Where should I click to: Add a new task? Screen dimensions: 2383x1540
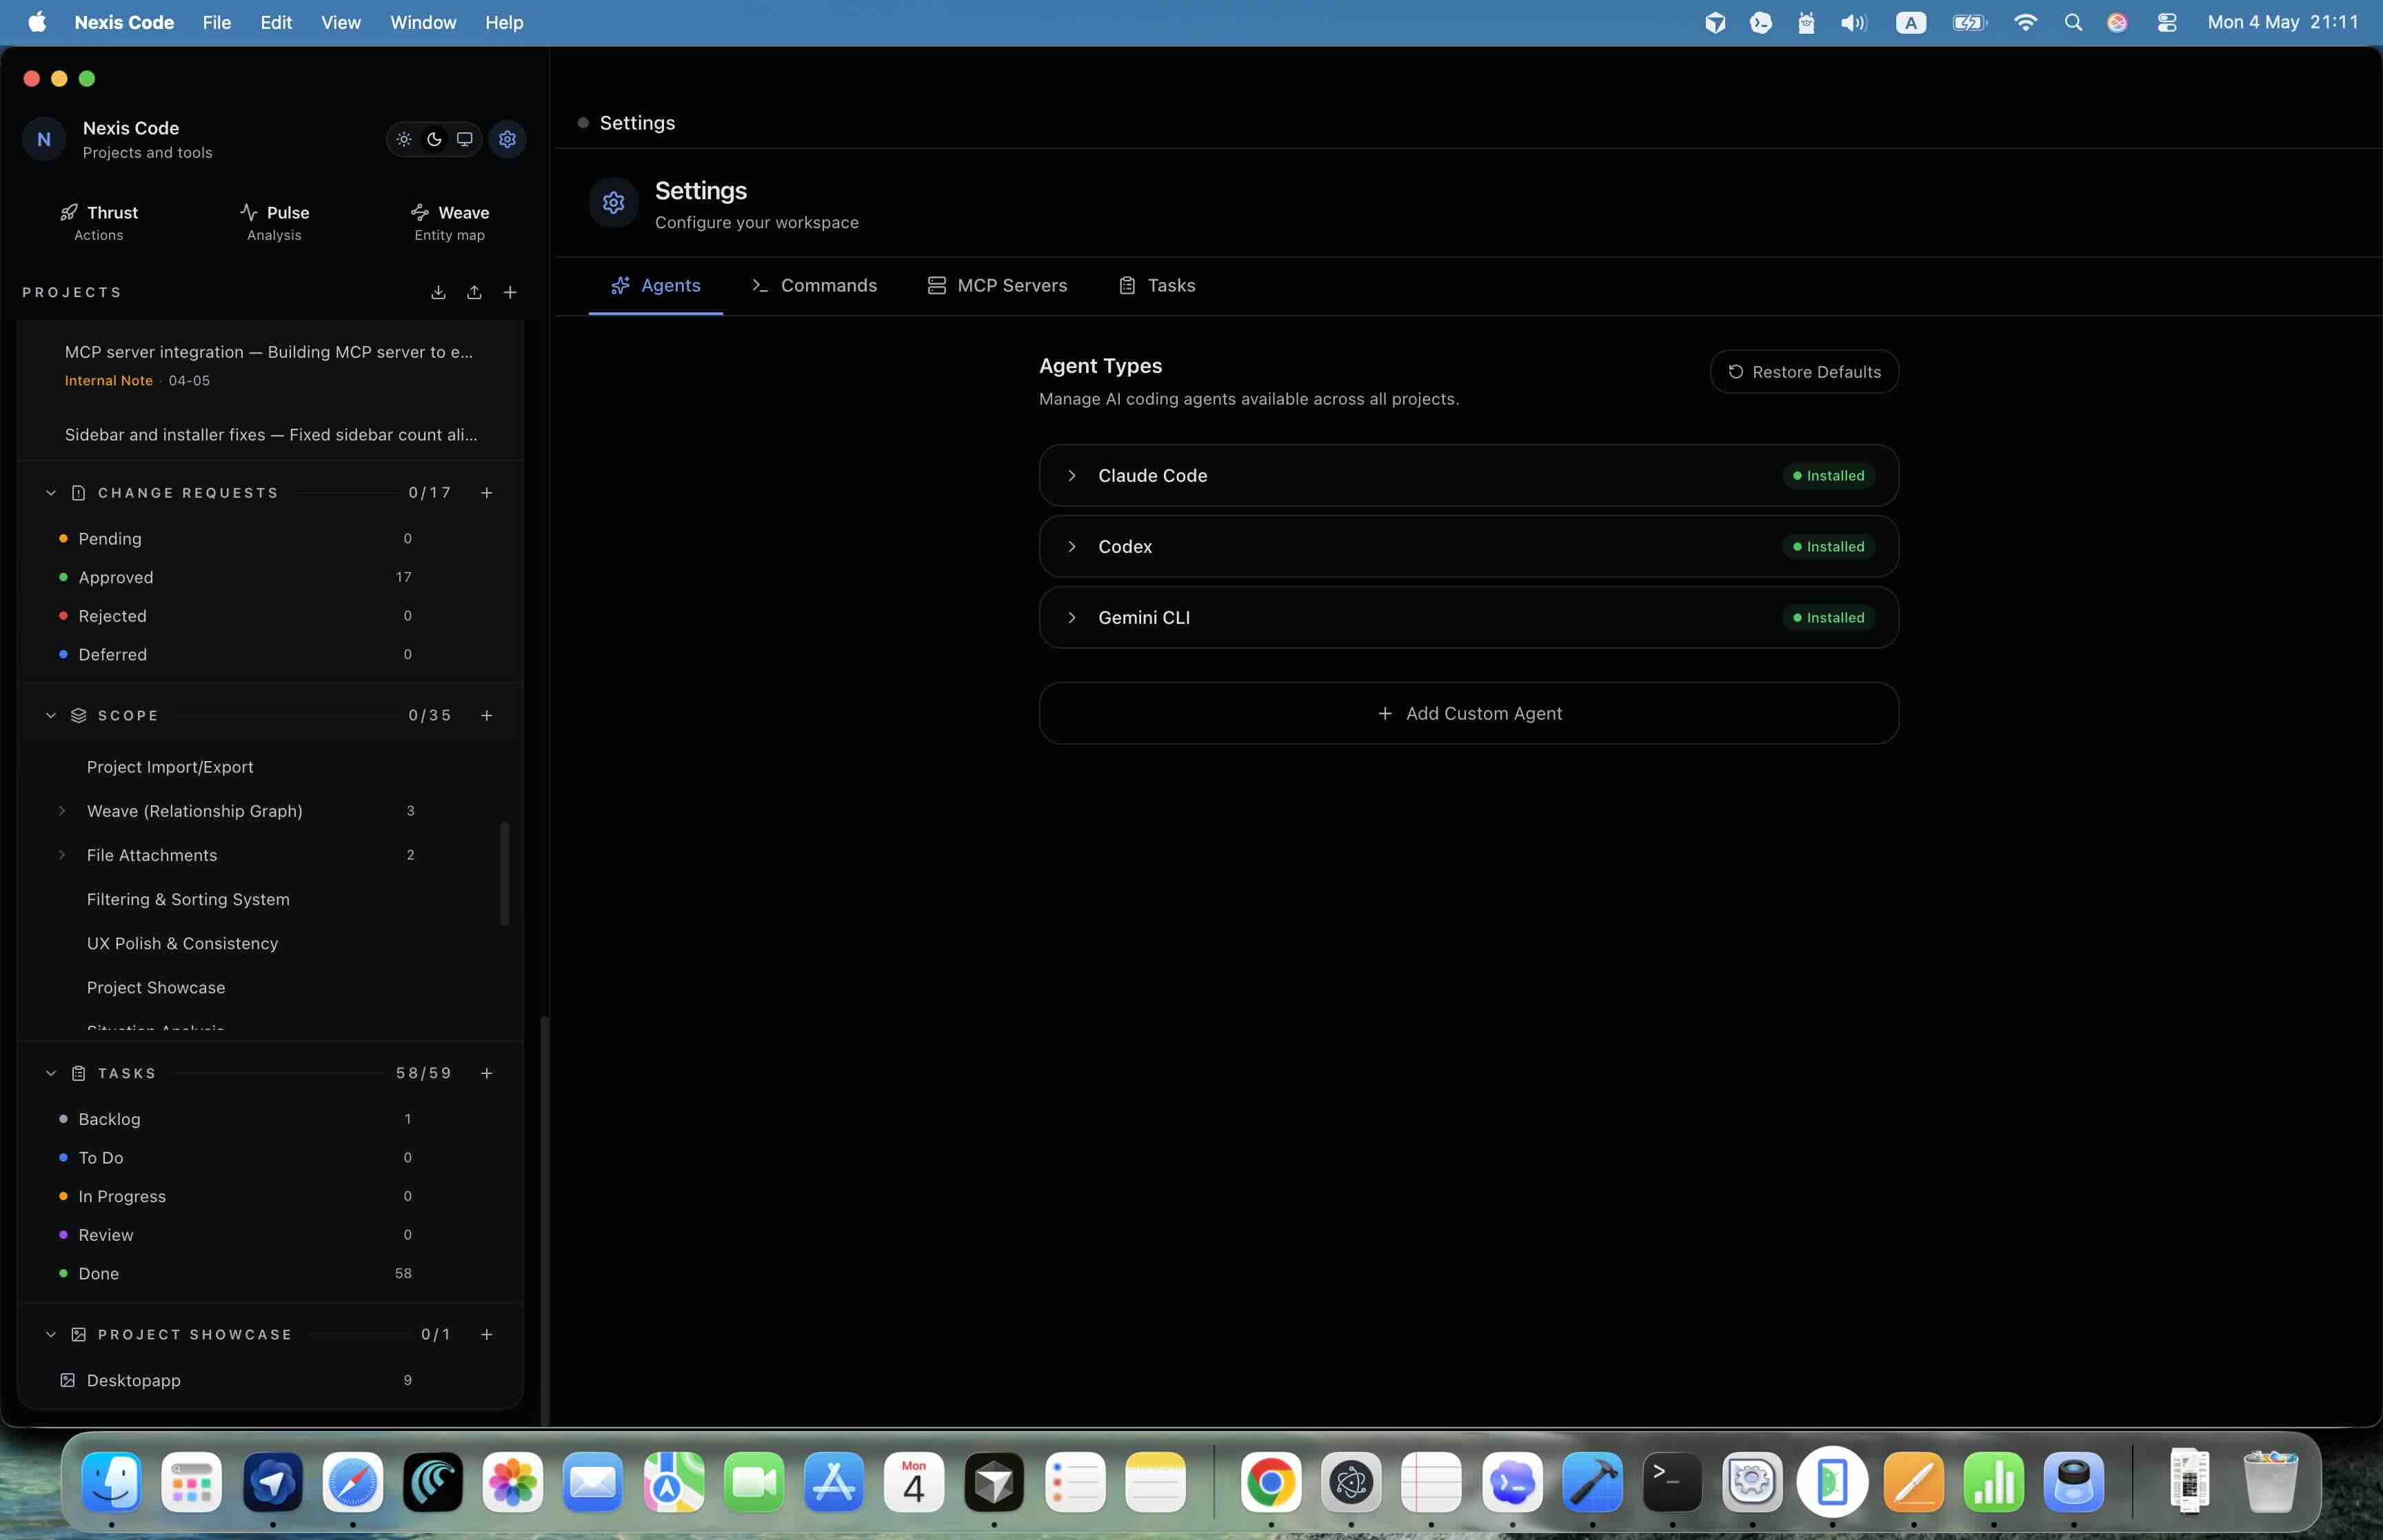click(x=487, y=1073)
